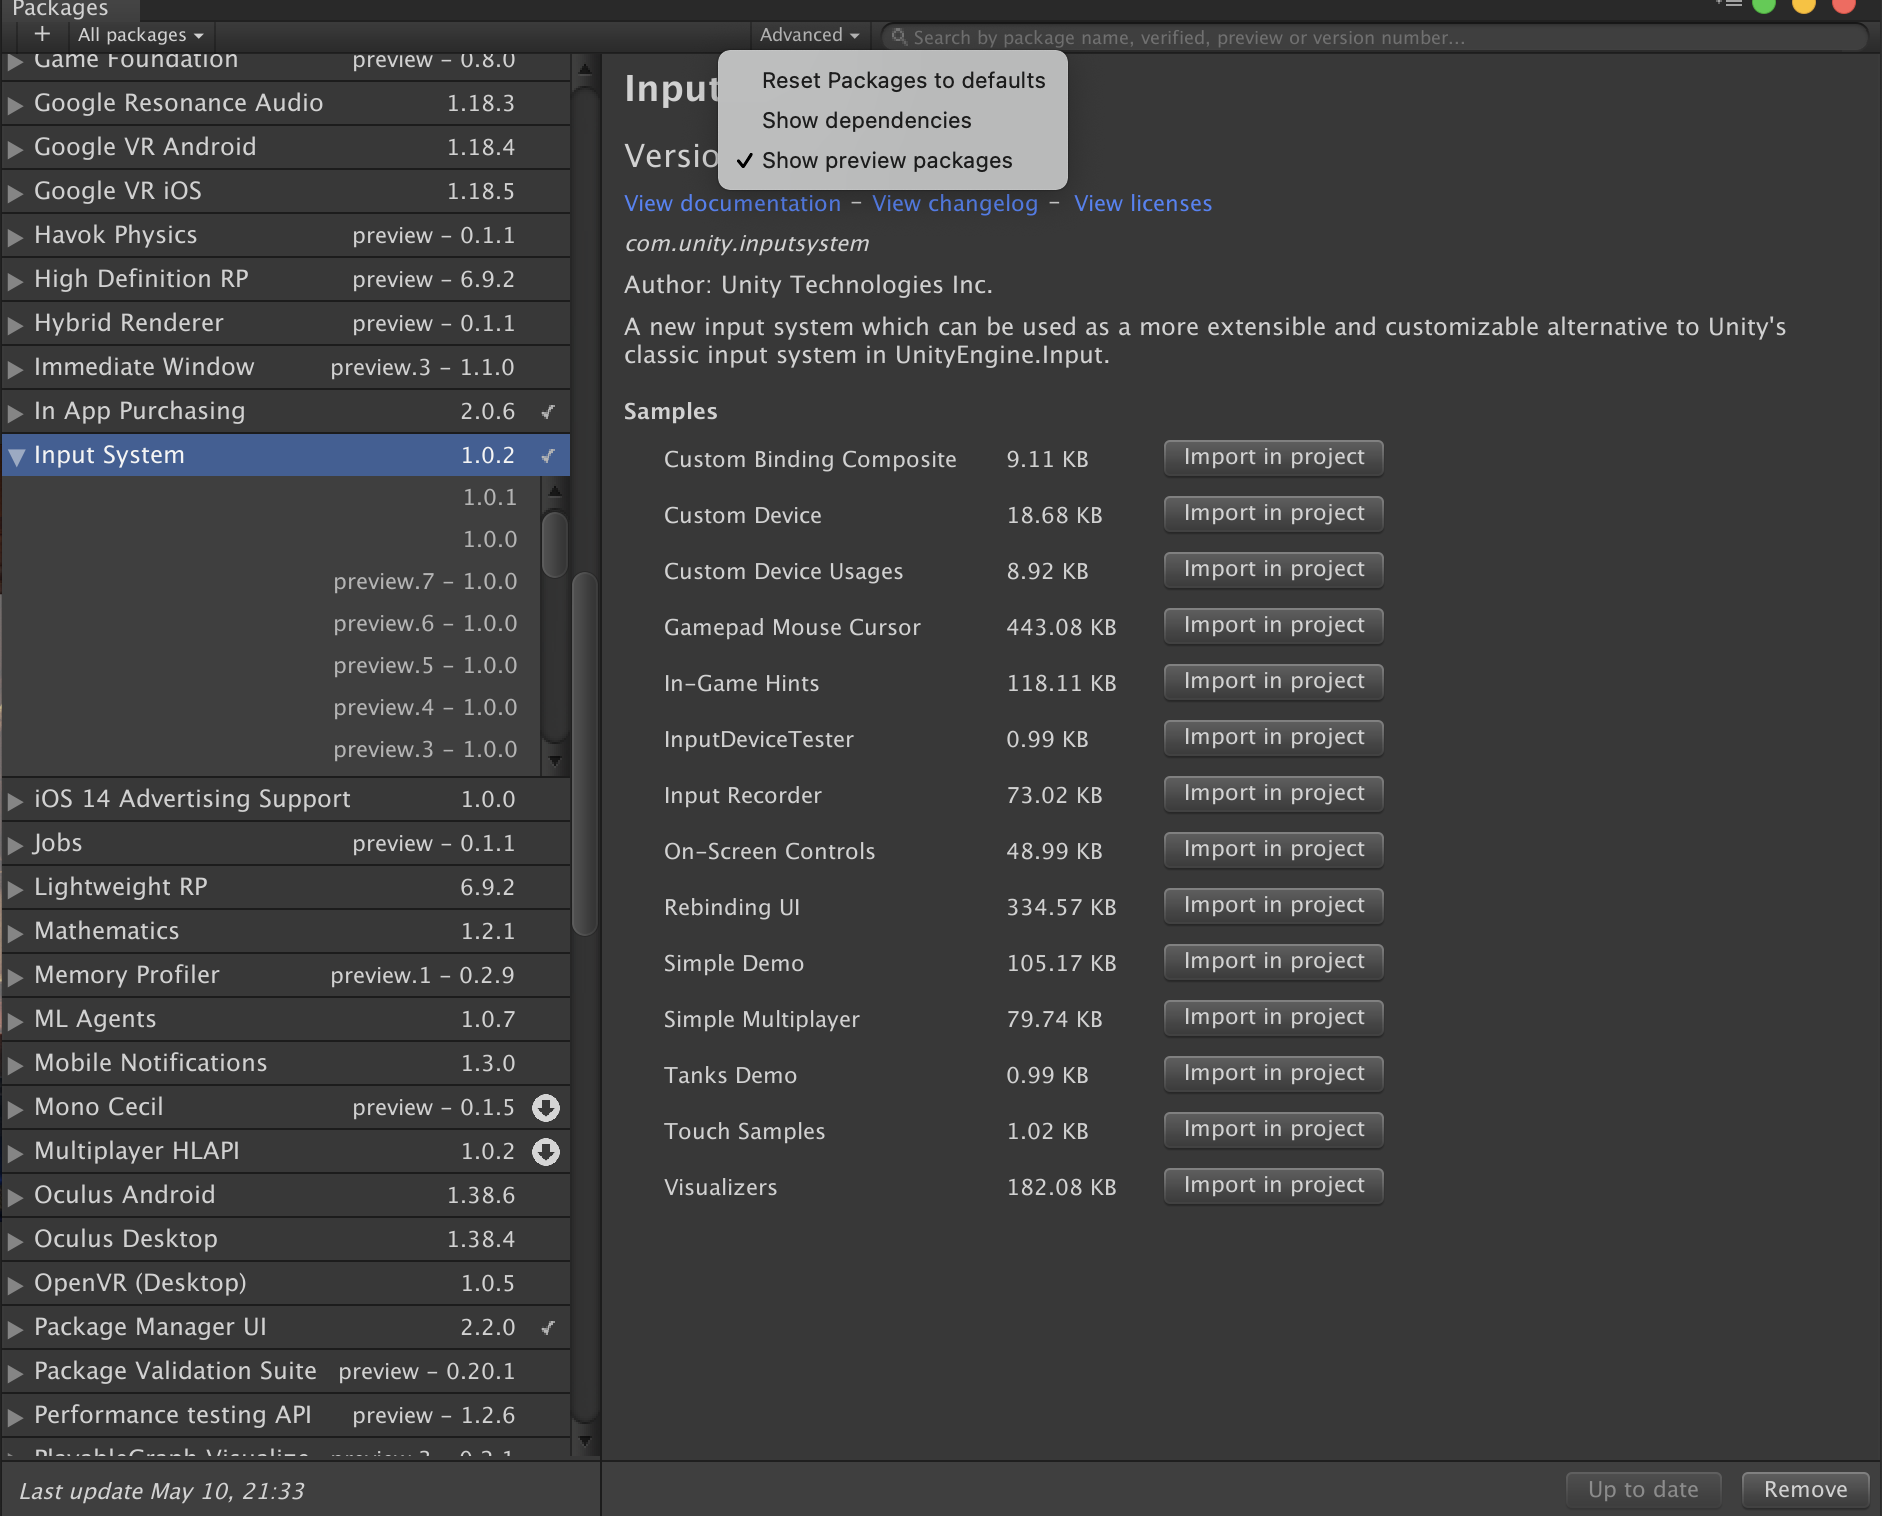Click the installed checkmark next to Package Manager UI
This screenshot has height=1516, width=1882.
click(548, 1327)
